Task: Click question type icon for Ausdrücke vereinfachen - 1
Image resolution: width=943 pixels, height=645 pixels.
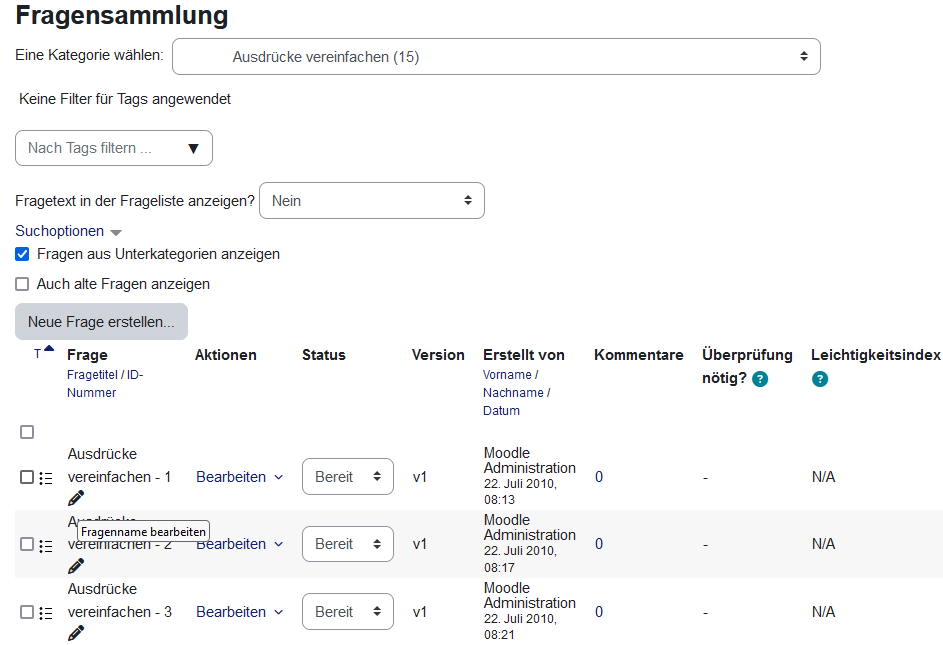Action: click(46, 478)
